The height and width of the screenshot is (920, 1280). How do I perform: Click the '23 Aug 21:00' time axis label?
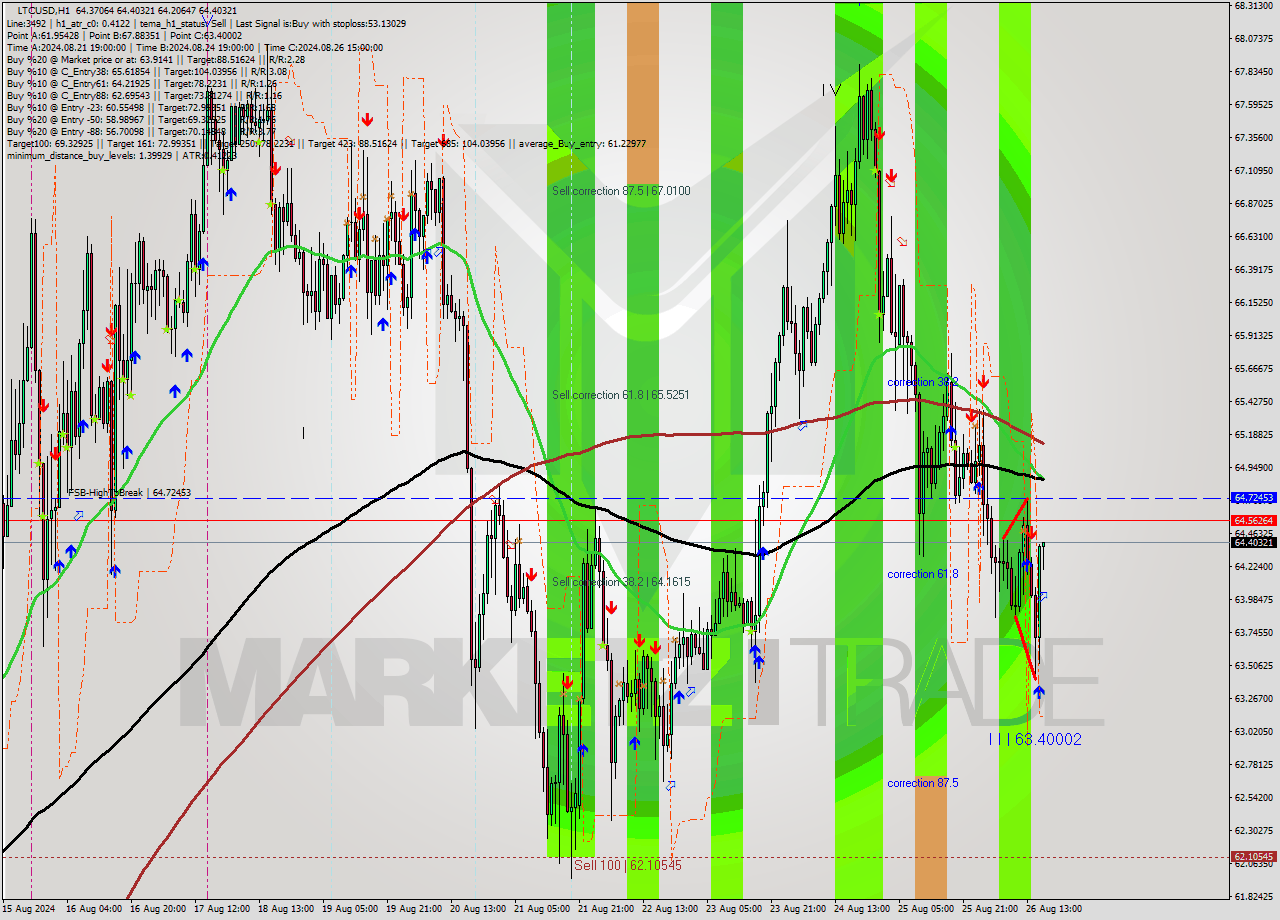[799, 909]
